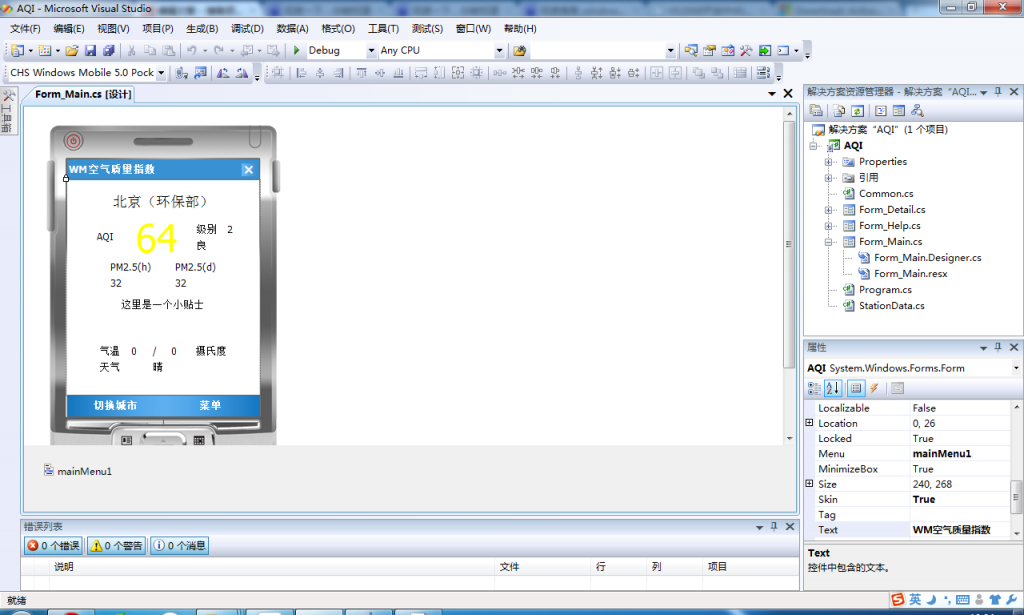The height and width of the screenshot is (615, 1024).
Task: Click Show All Files in Solution Explorer
Action: tap(839, 111)
